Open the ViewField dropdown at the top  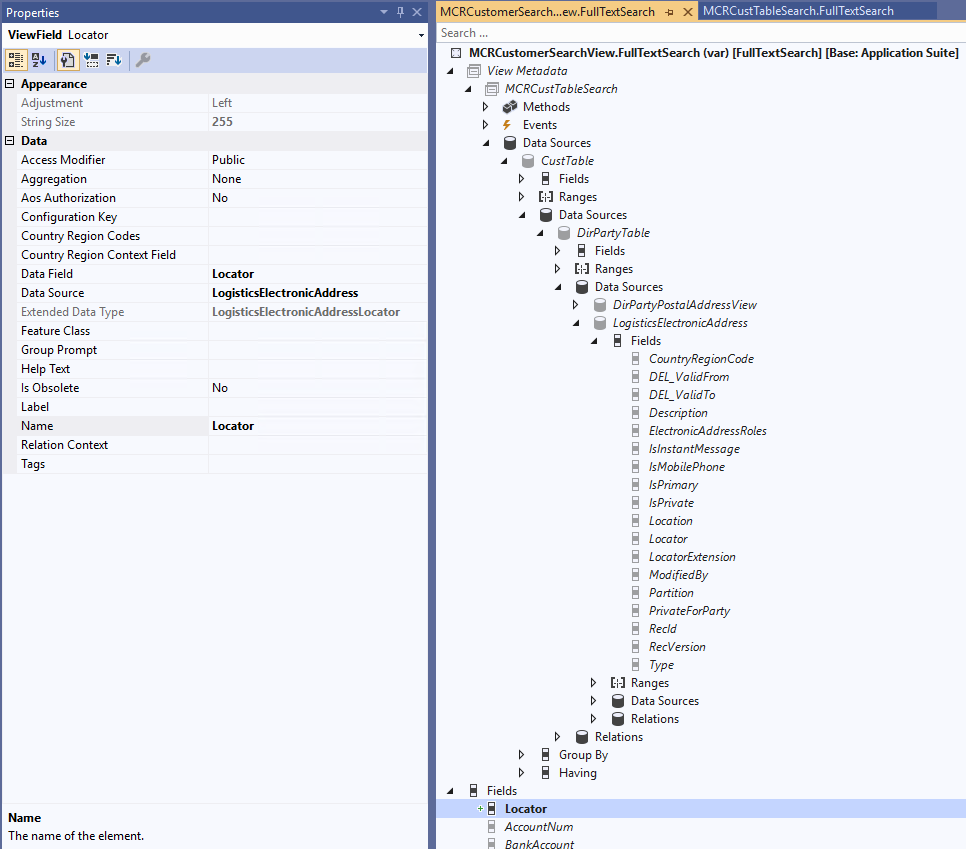(422, 35)
